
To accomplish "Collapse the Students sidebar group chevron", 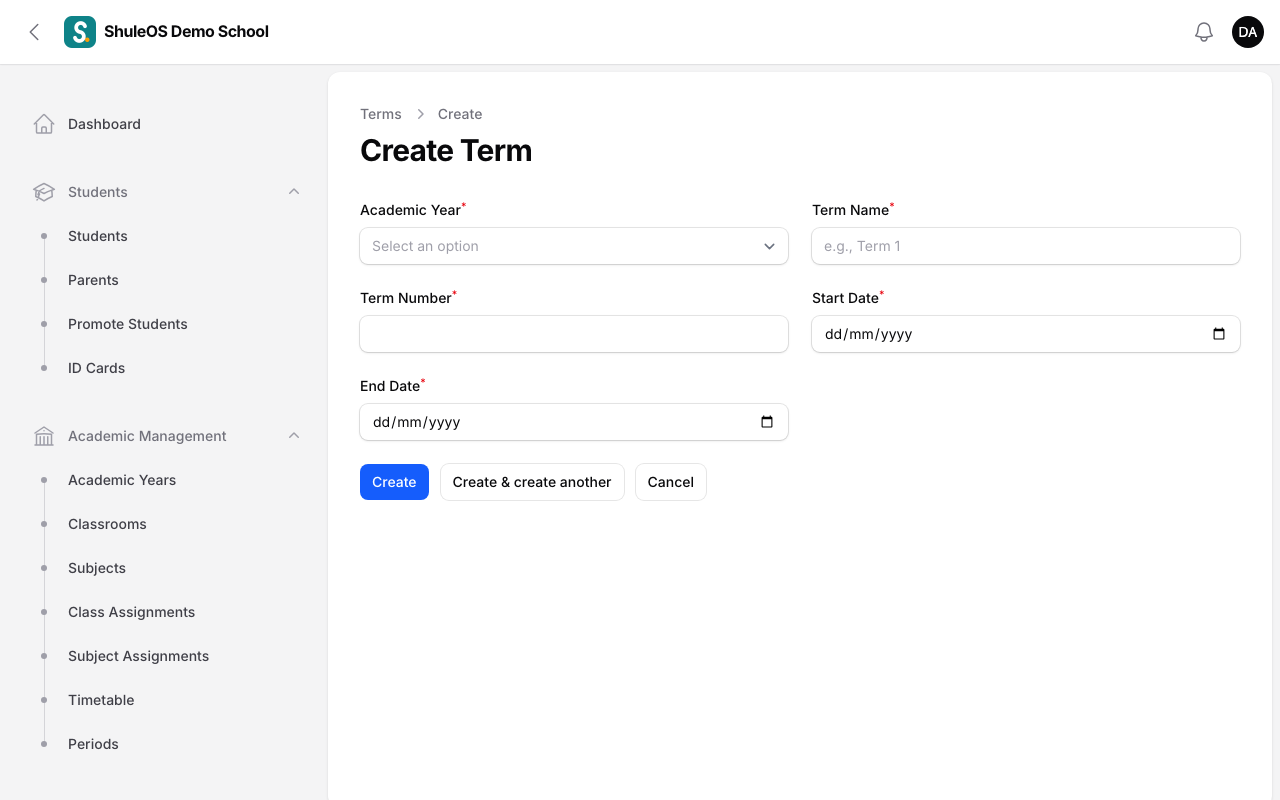I will [294, 192].
